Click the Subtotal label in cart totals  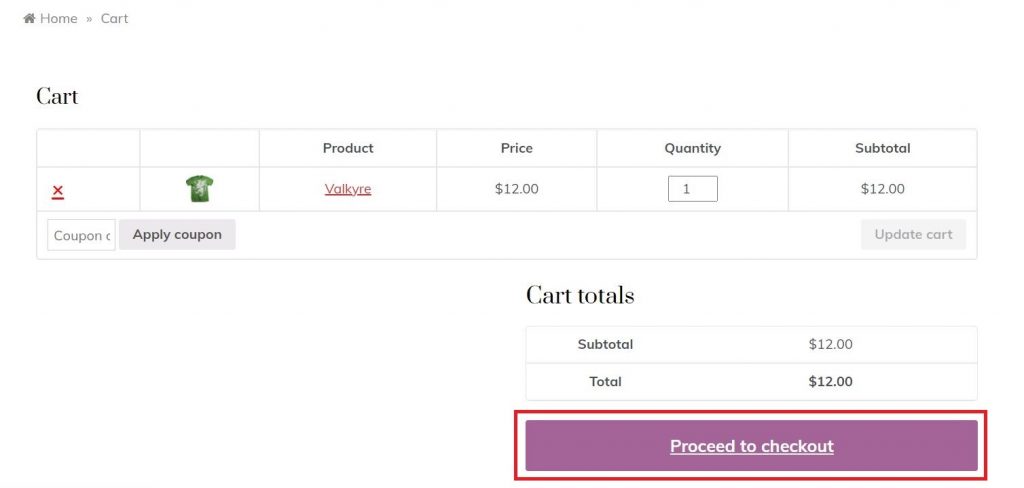(605, 344)
